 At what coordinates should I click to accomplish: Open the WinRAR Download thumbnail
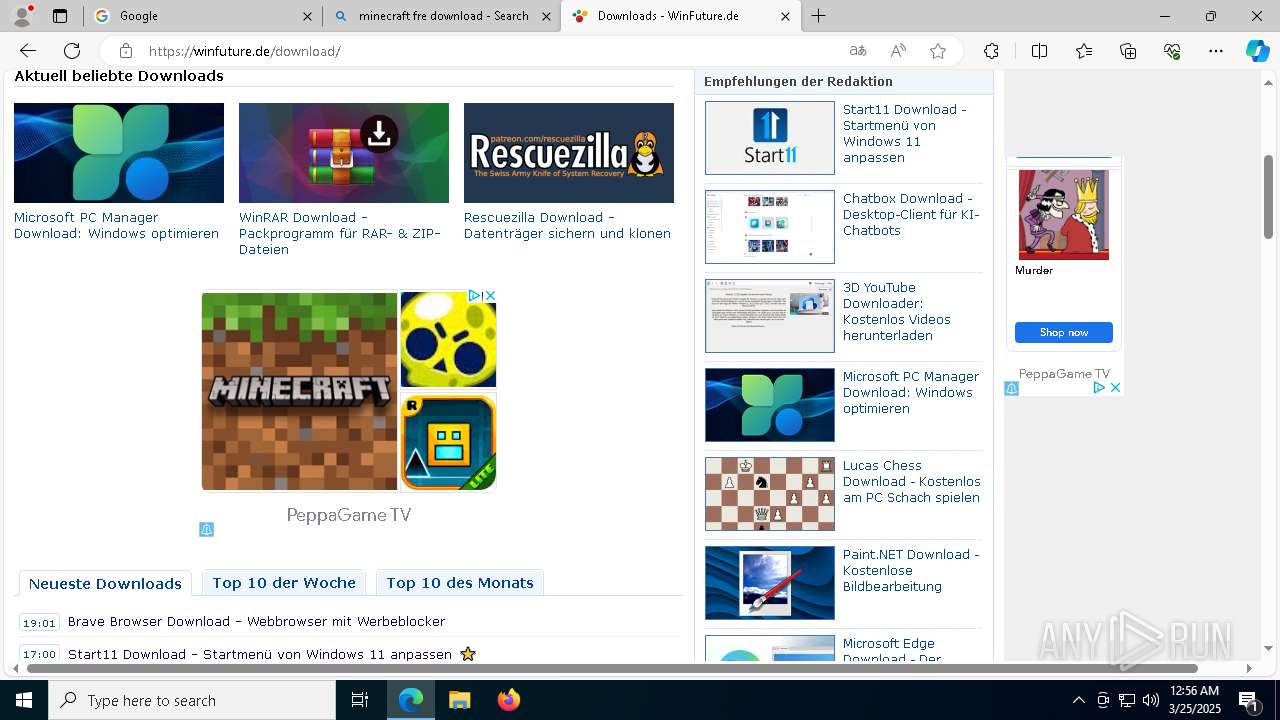point(344,153)
